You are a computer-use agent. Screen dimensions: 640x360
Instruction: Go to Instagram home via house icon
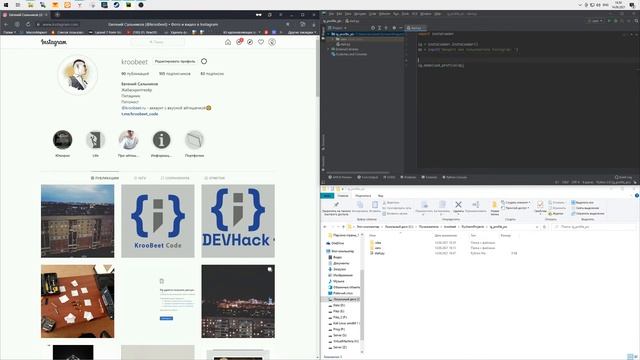(x=228, y=42)
